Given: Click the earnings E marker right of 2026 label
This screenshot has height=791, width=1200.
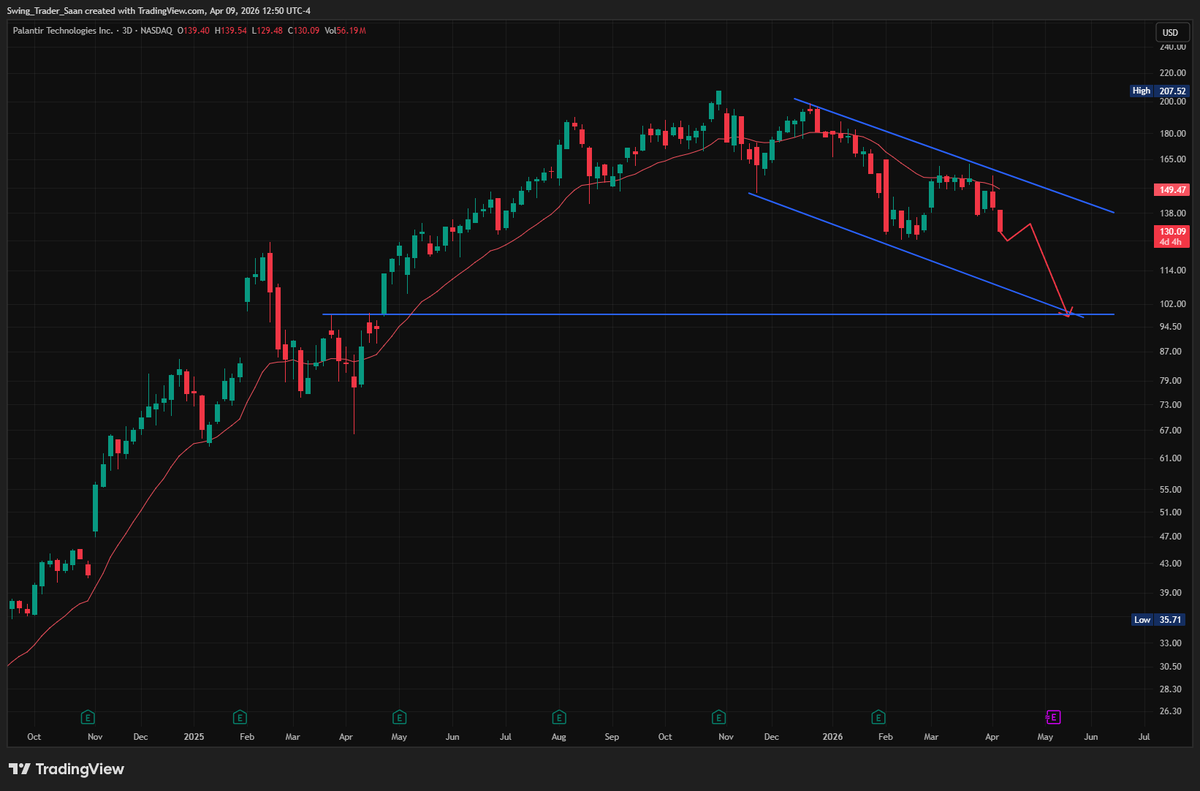Looking at the screenshot, I should coord(878,717).
